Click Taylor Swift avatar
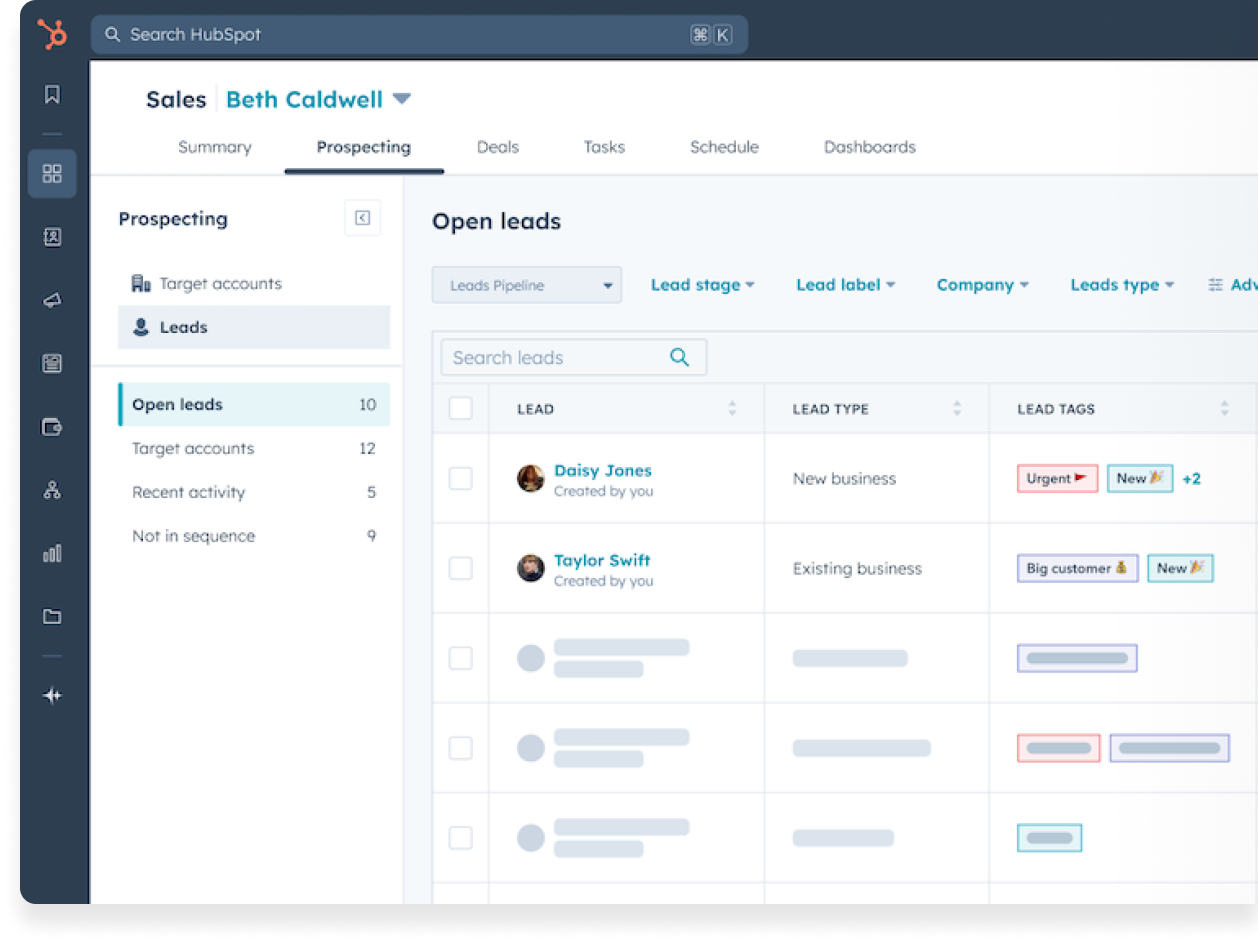Image resolution: width=1258 pixels, height=944 pixels. [x=531, y=568]
